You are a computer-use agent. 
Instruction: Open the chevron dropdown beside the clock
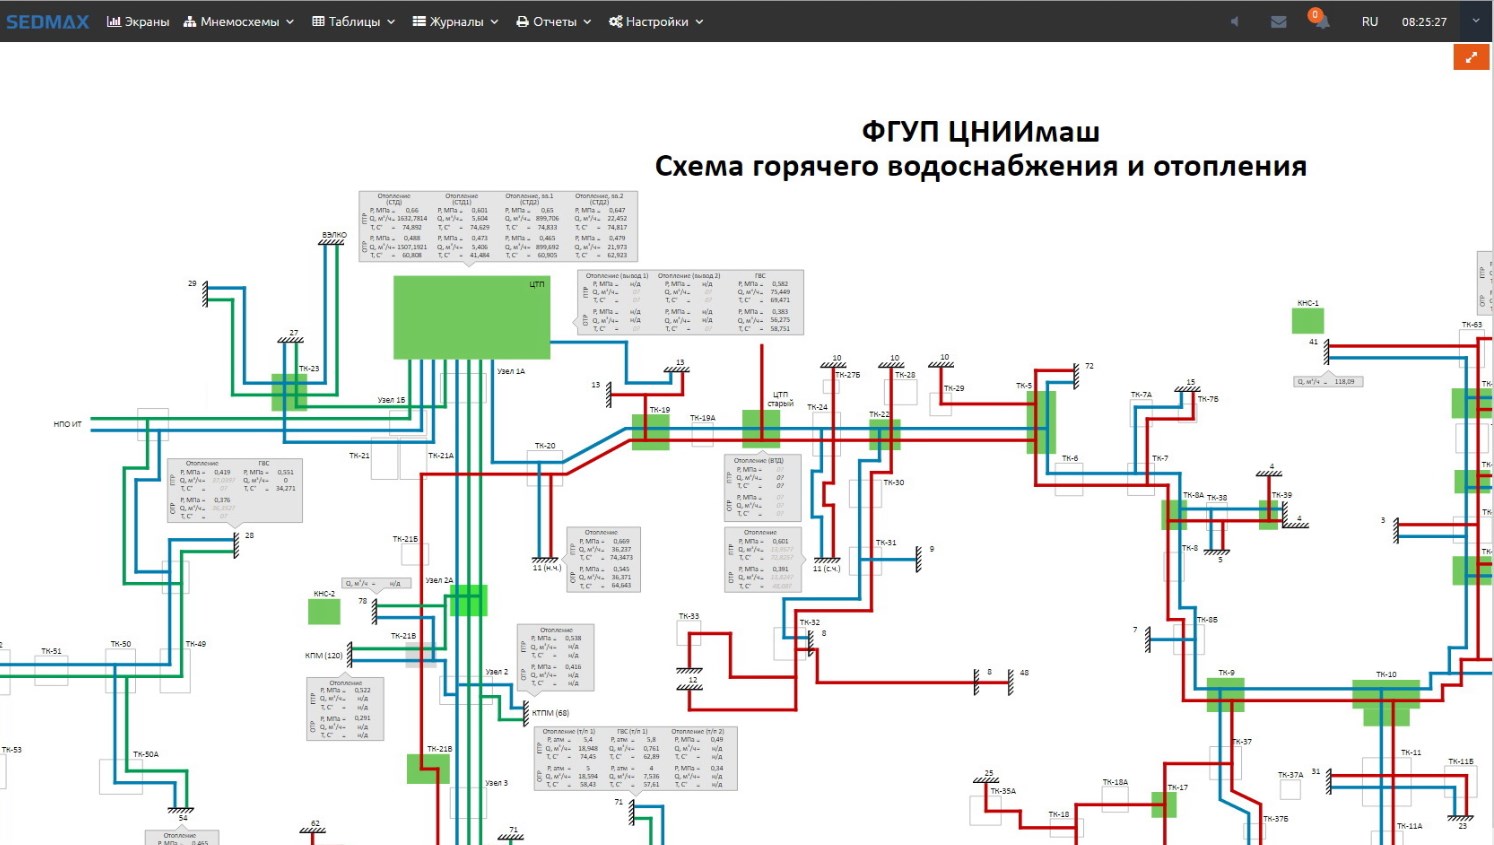click(1475, 21)
